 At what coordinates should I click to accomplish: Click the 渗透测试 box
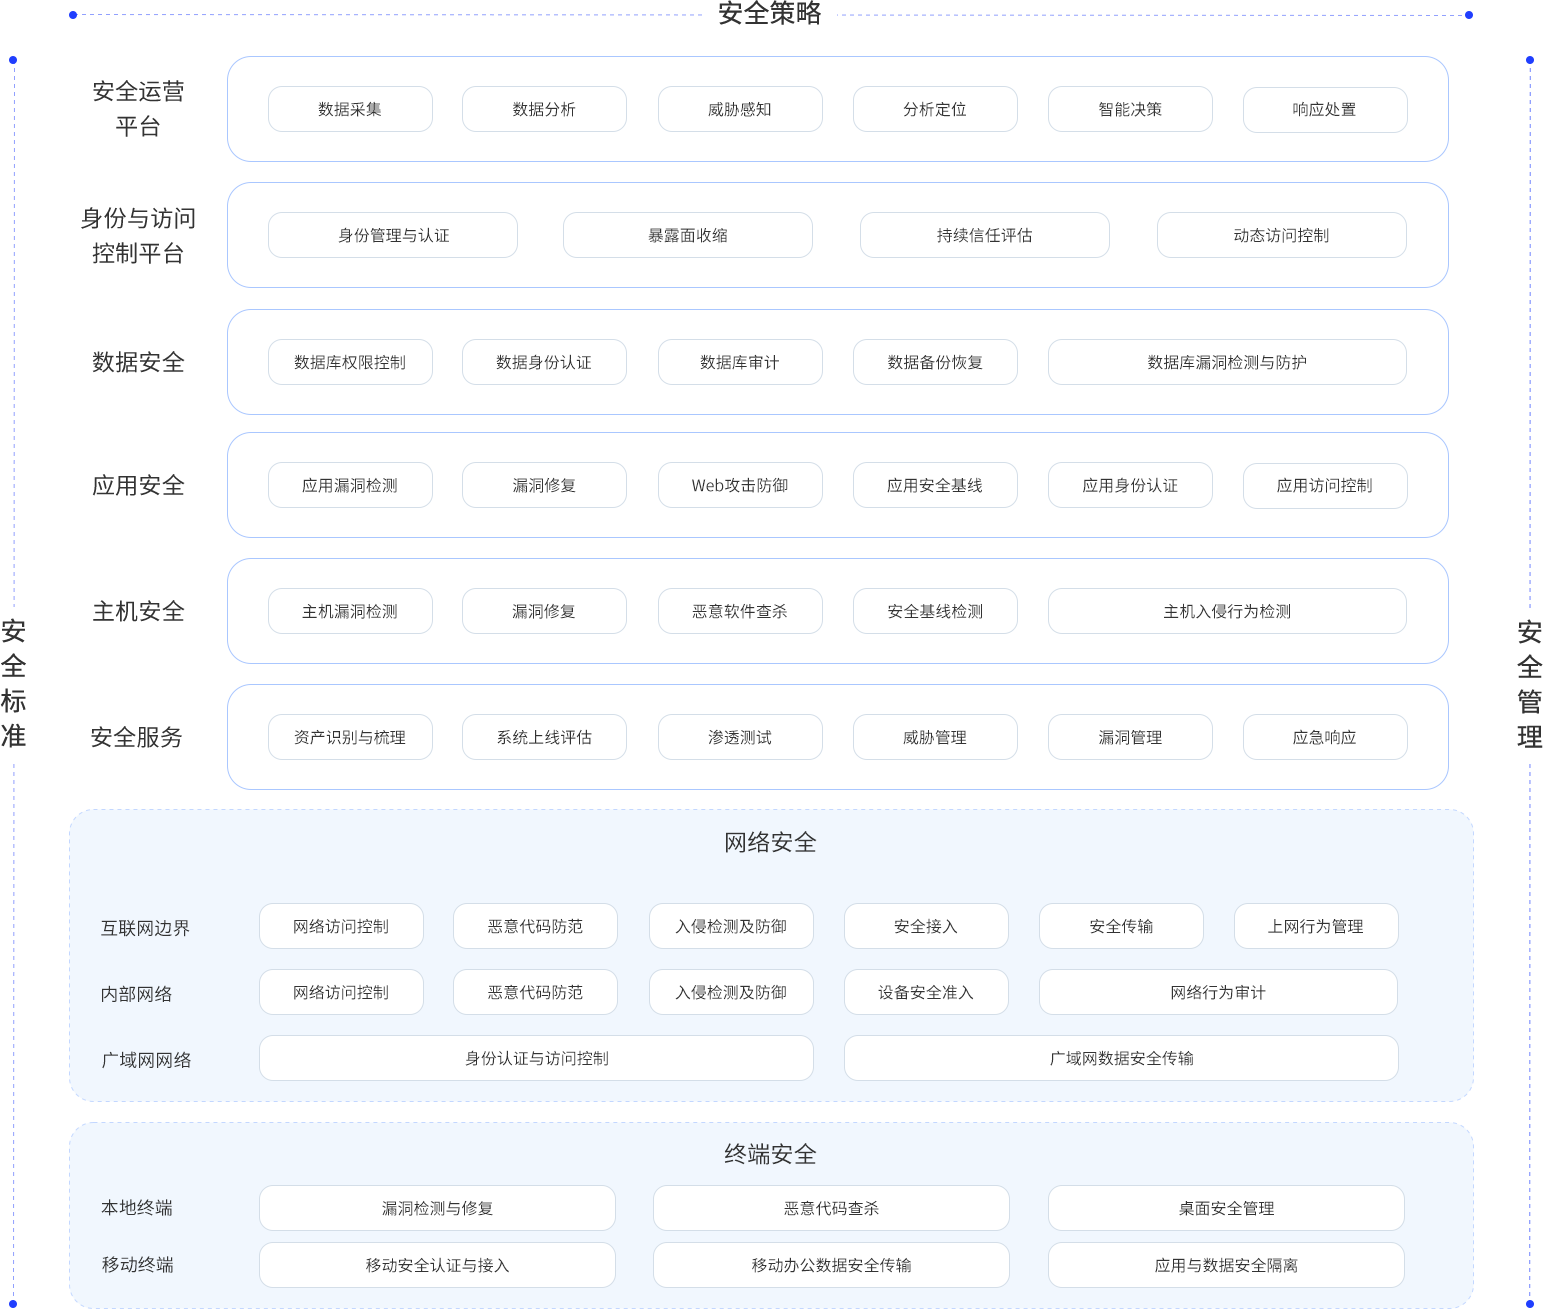(740, 737)
